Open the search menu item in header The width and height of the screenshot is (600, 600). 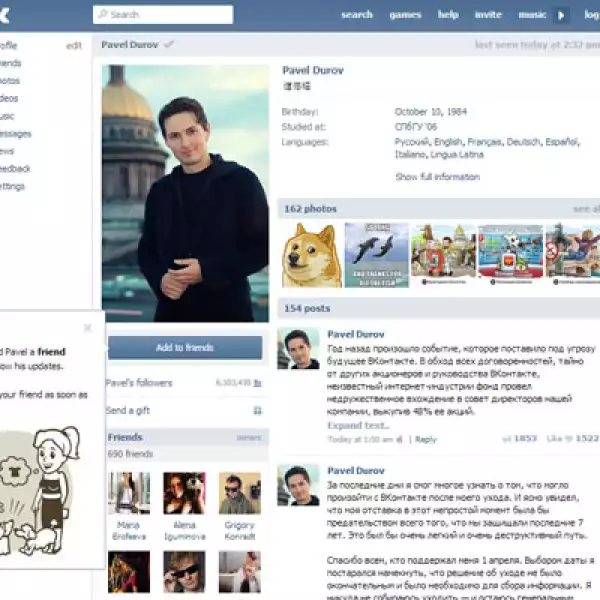[357, 15]
